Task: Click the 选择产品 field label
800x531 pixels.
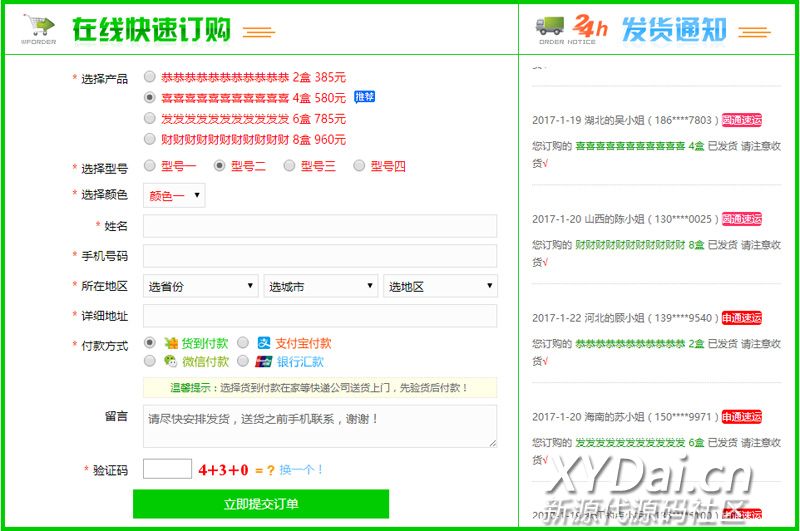Action: click(105, 79)
